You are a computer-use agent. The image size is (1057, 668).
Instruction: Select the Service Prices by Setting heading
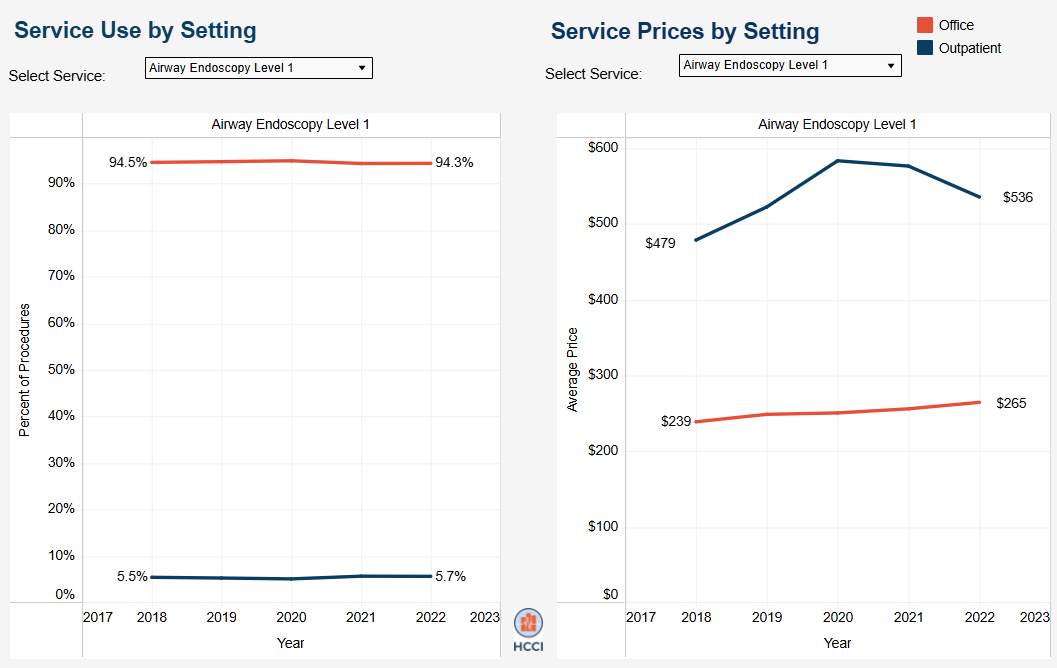click(685, 30)
